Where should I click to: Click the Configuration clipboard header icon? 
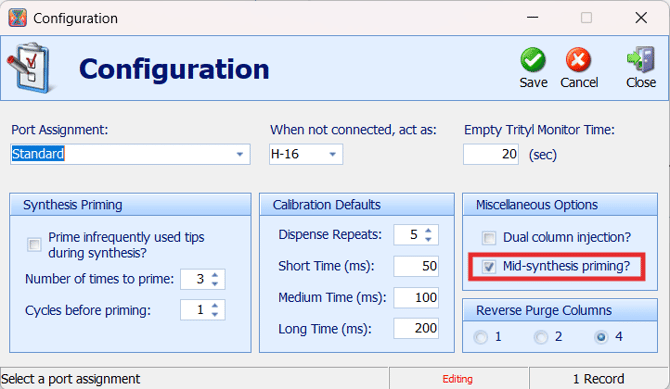pos(31,68)
